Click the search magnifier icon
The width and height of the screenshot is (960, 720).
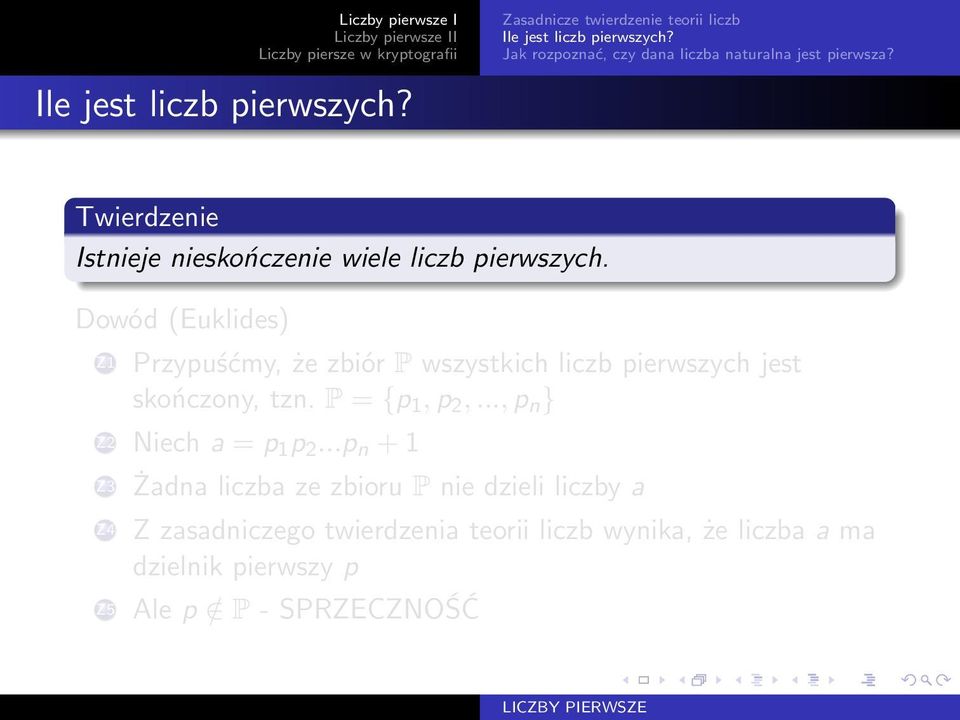pyautogui.click(x=926, y=680)
